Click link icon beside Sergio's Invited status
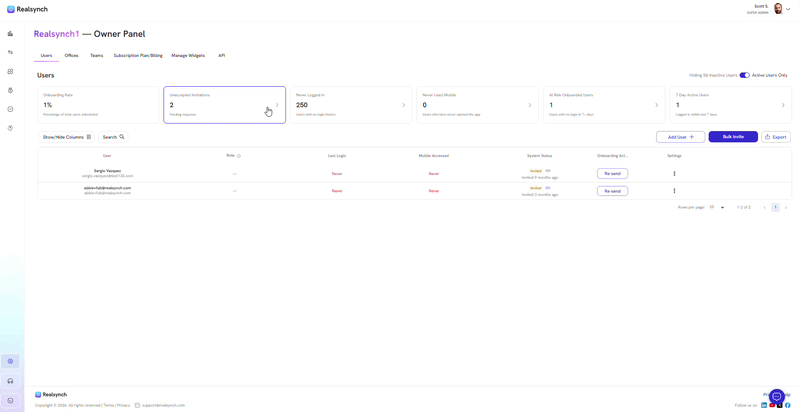The height and width of the screenshot is (412, 800). pos(547,171)
